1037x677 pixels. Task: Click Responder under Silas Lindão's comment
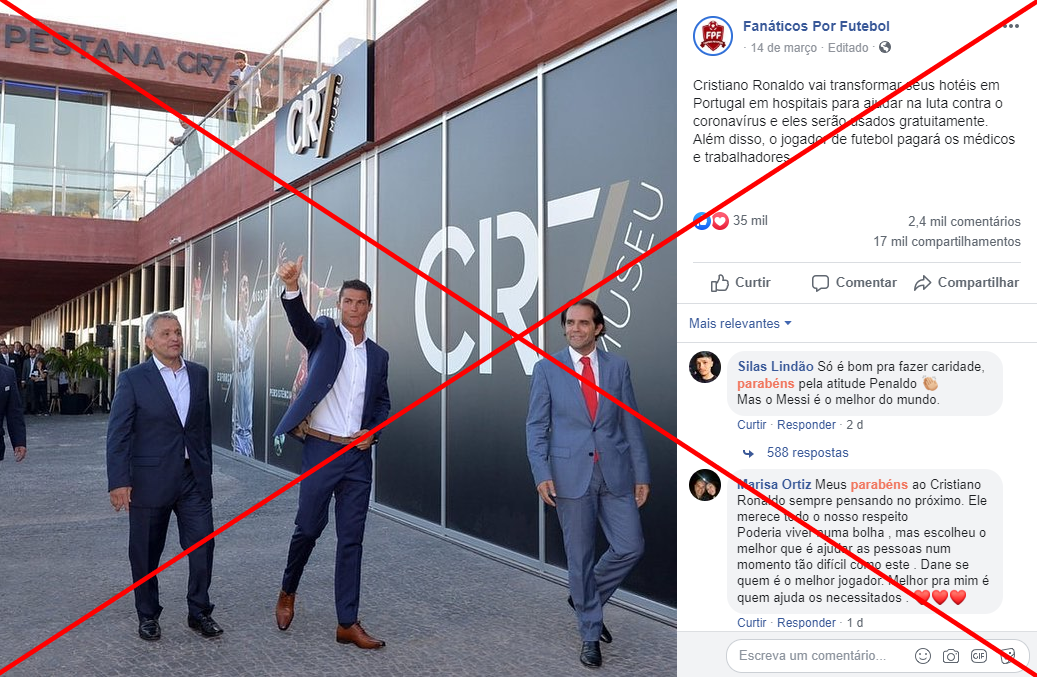pyautogui.click(x=806, y=424)
